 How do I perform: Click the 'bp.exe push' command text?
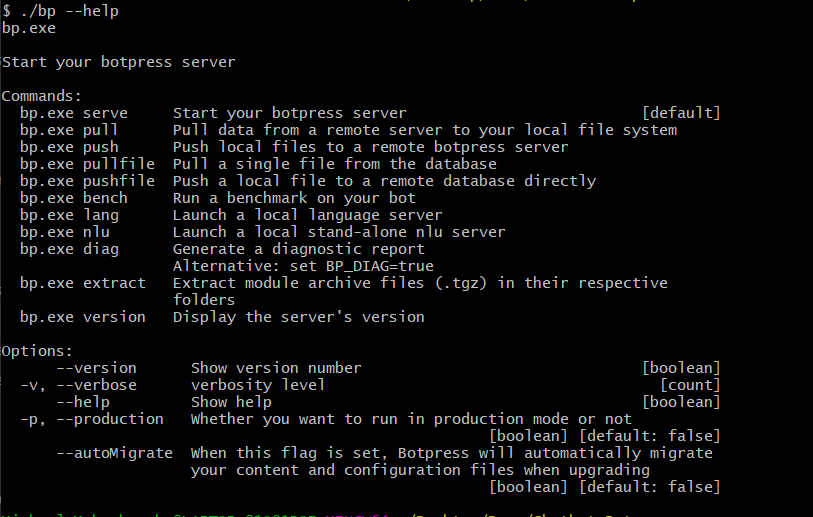tap(69, 147)
